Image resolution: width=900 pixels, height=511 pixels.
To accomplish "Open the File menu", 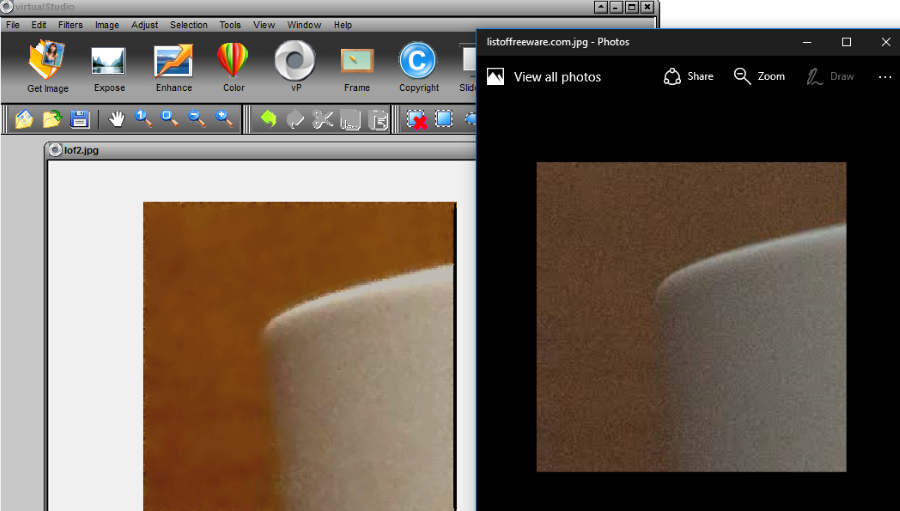I will point(13,25).
